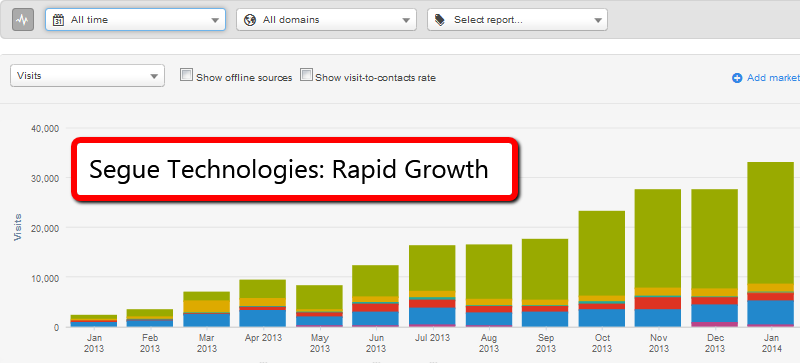Open the Visits metric dropdown
This screenshot has height=363, width=800.
coord(87,76)
